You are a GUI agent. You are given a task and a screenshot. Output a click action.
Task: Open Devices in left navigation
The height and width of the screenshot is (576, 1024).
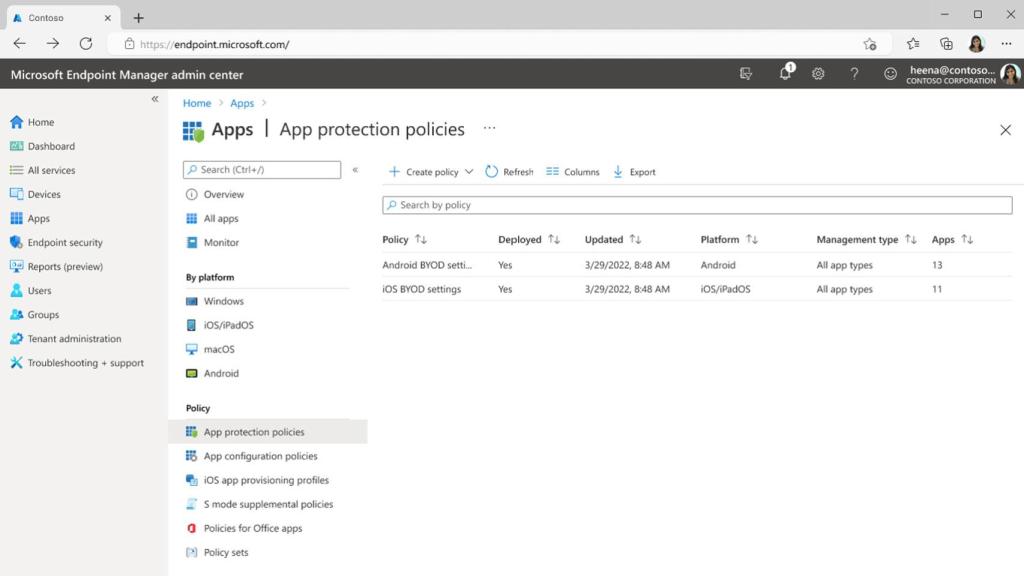[36, 195]
